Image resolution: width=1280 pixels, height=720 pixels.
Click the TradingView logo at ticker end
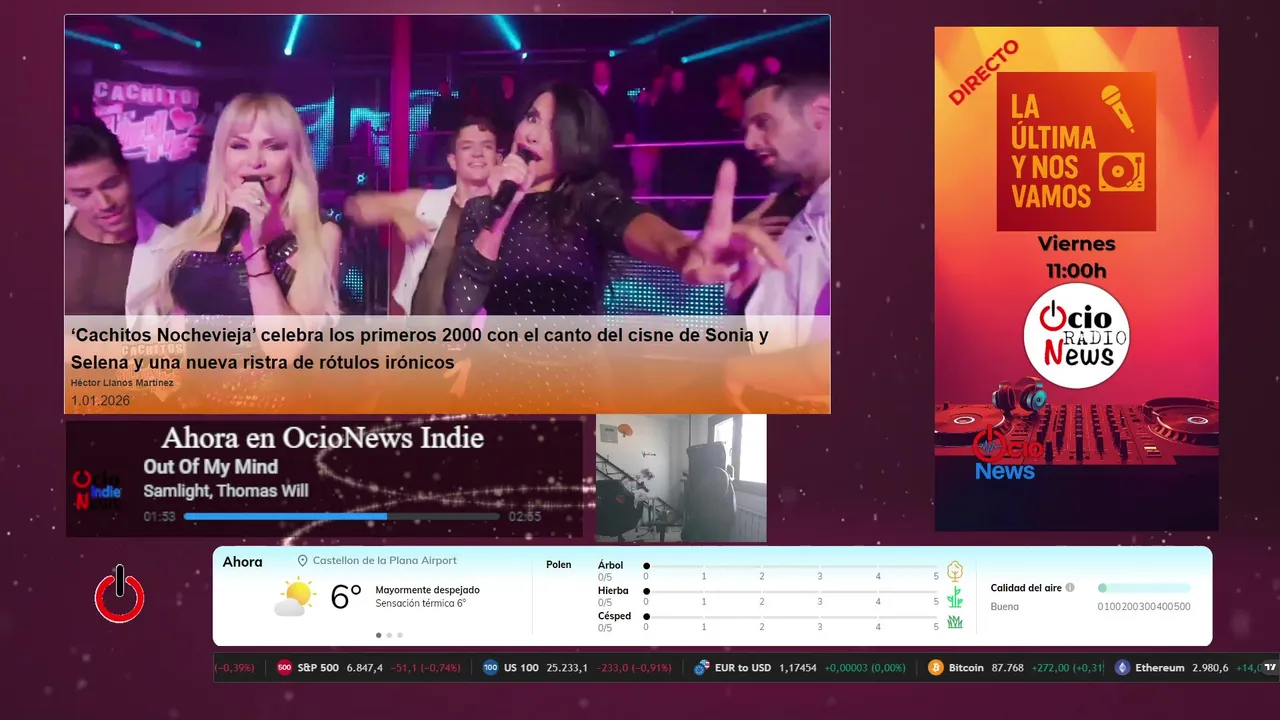(x=1270, y=667)
